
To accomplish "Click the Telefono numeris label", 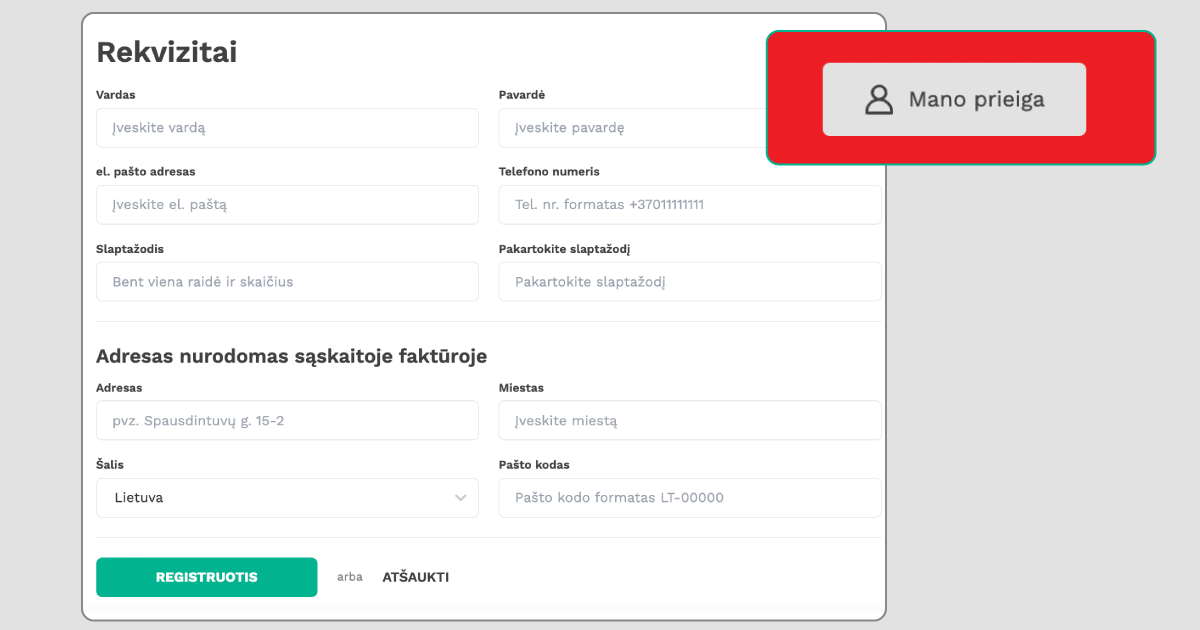I will (x=549, y=172).
